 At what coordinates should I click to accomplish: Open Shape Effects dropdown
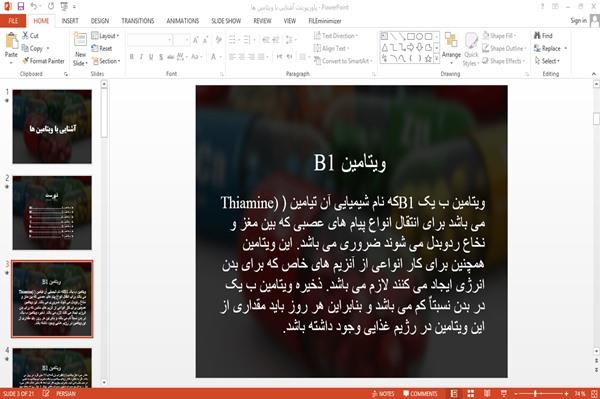[503, 61]
